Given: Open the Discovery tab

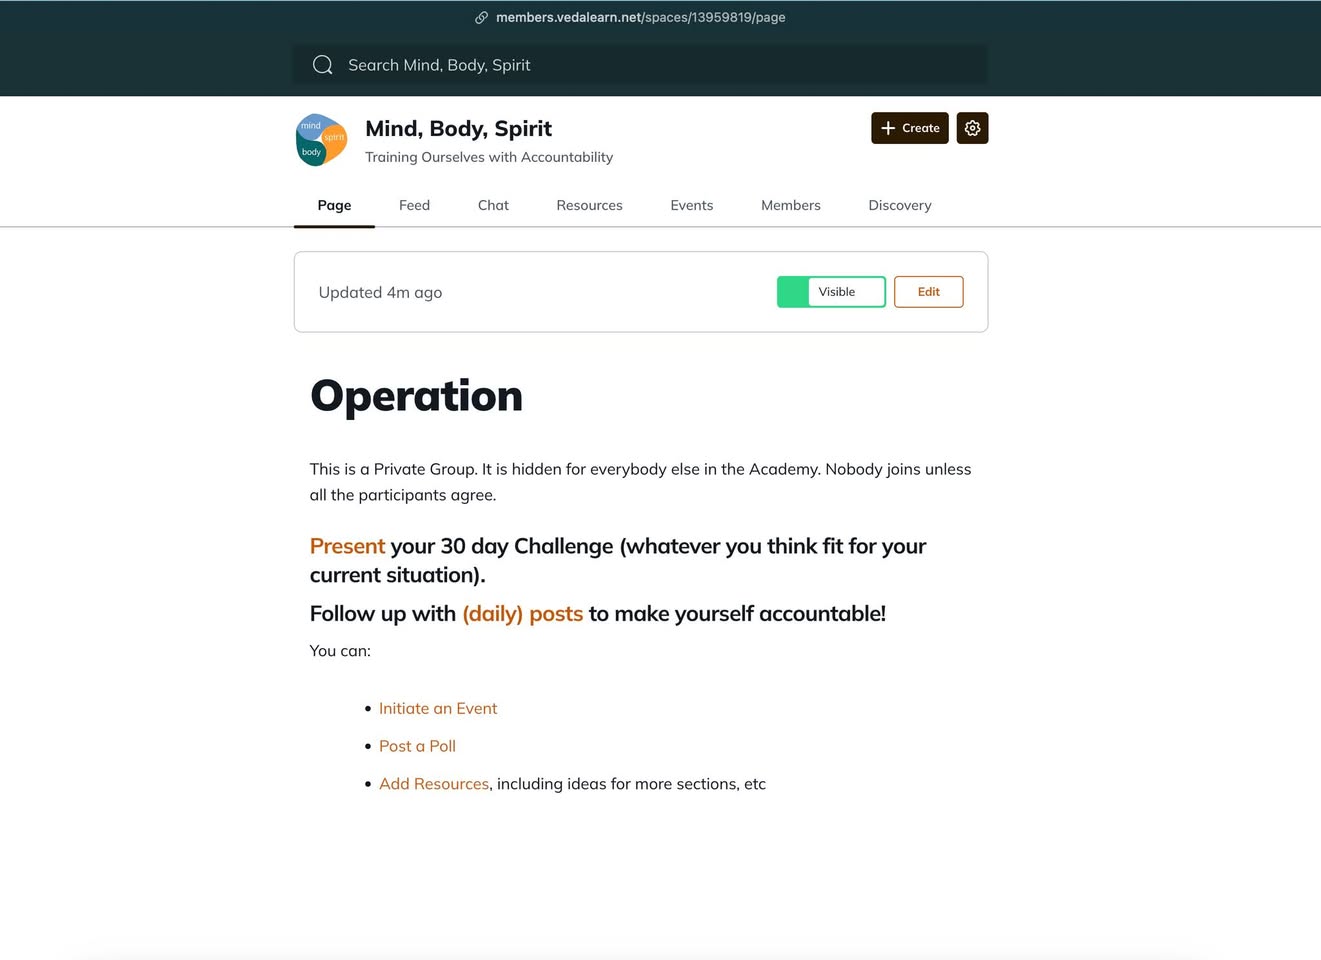Looking at the screenshot, I should 899,205.
